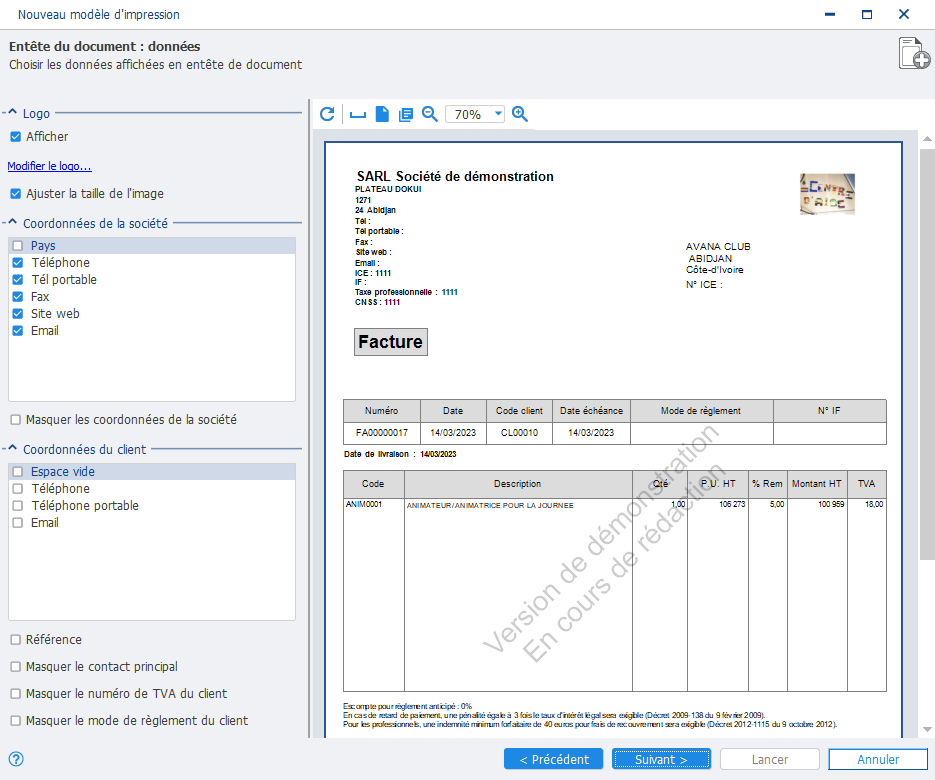Check Téléphone in client coordinates
Viewport: 935px width, 780px height.
[x=18, y=488]
